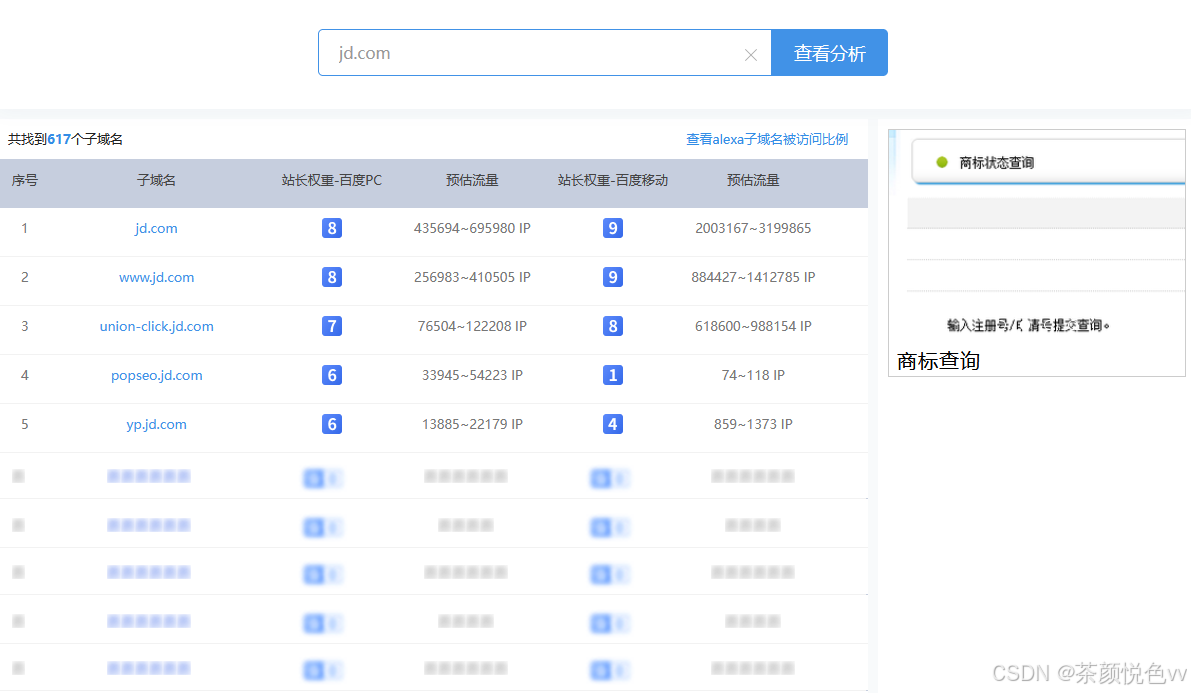This screenshot has width=1191, height=693.
Task: Click Baidu PC weight badge 8 for jd.com
Action: tap(332, 228)
